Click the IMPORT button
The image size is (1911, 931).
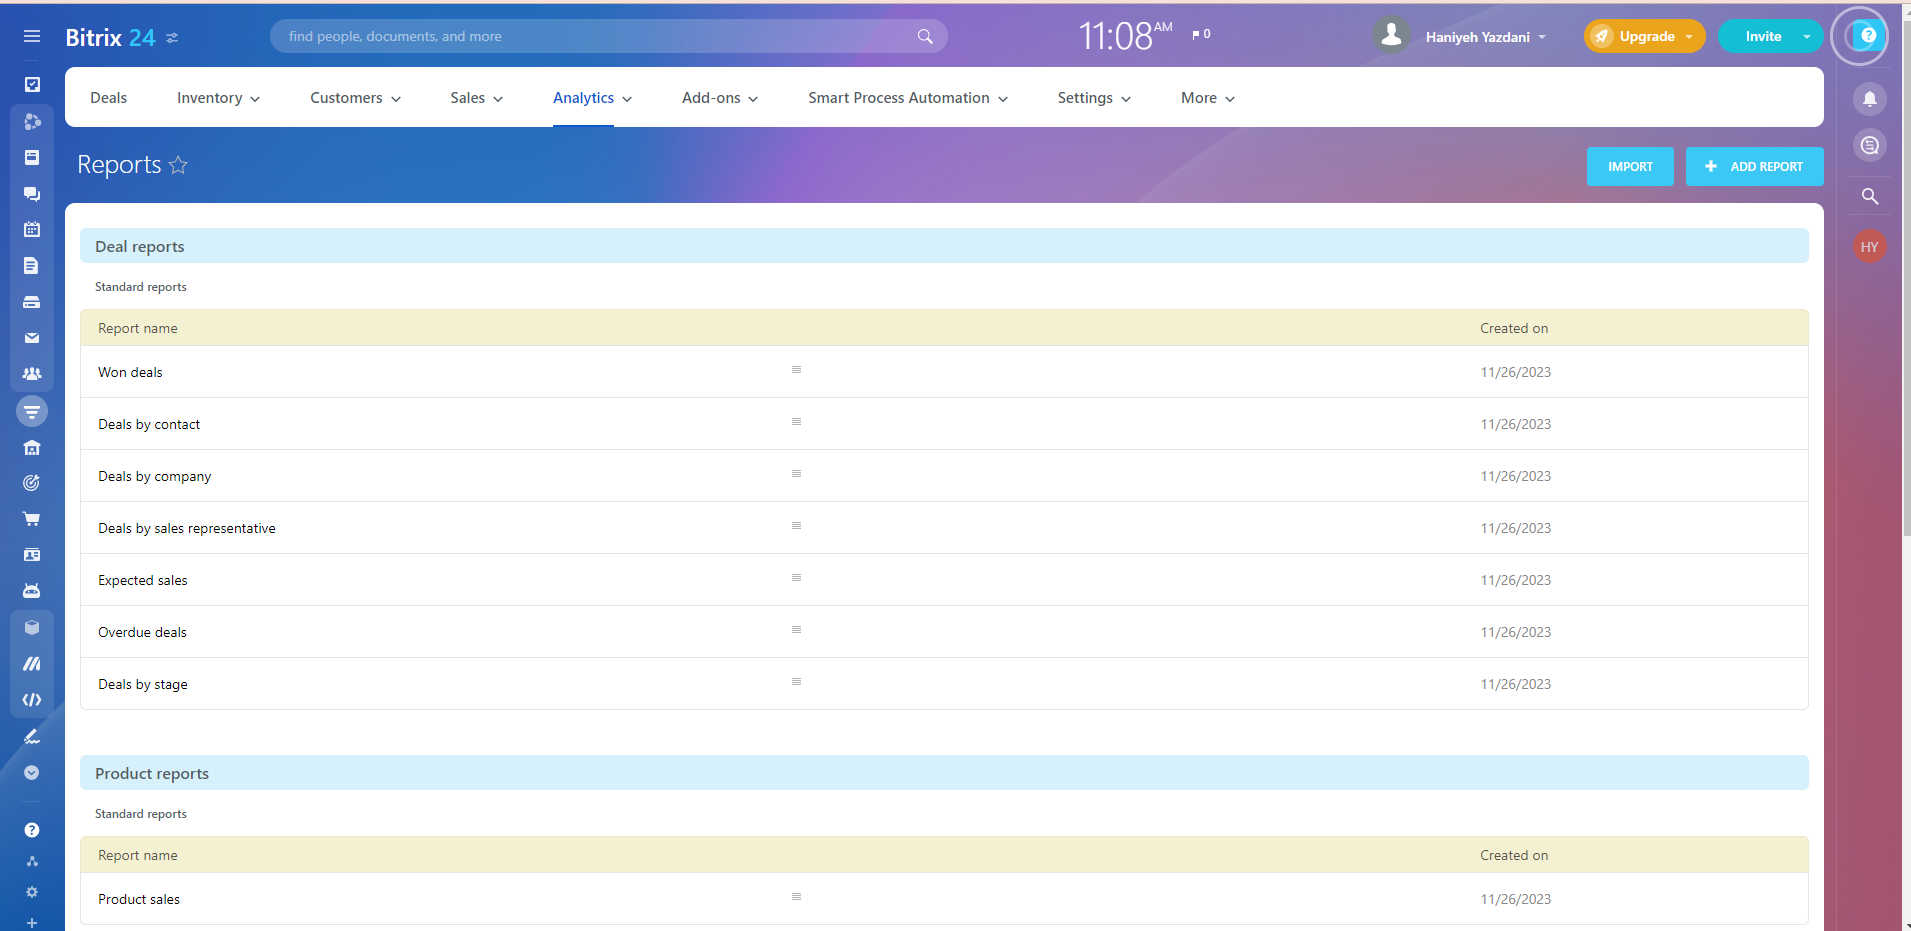pos(1630,167)
